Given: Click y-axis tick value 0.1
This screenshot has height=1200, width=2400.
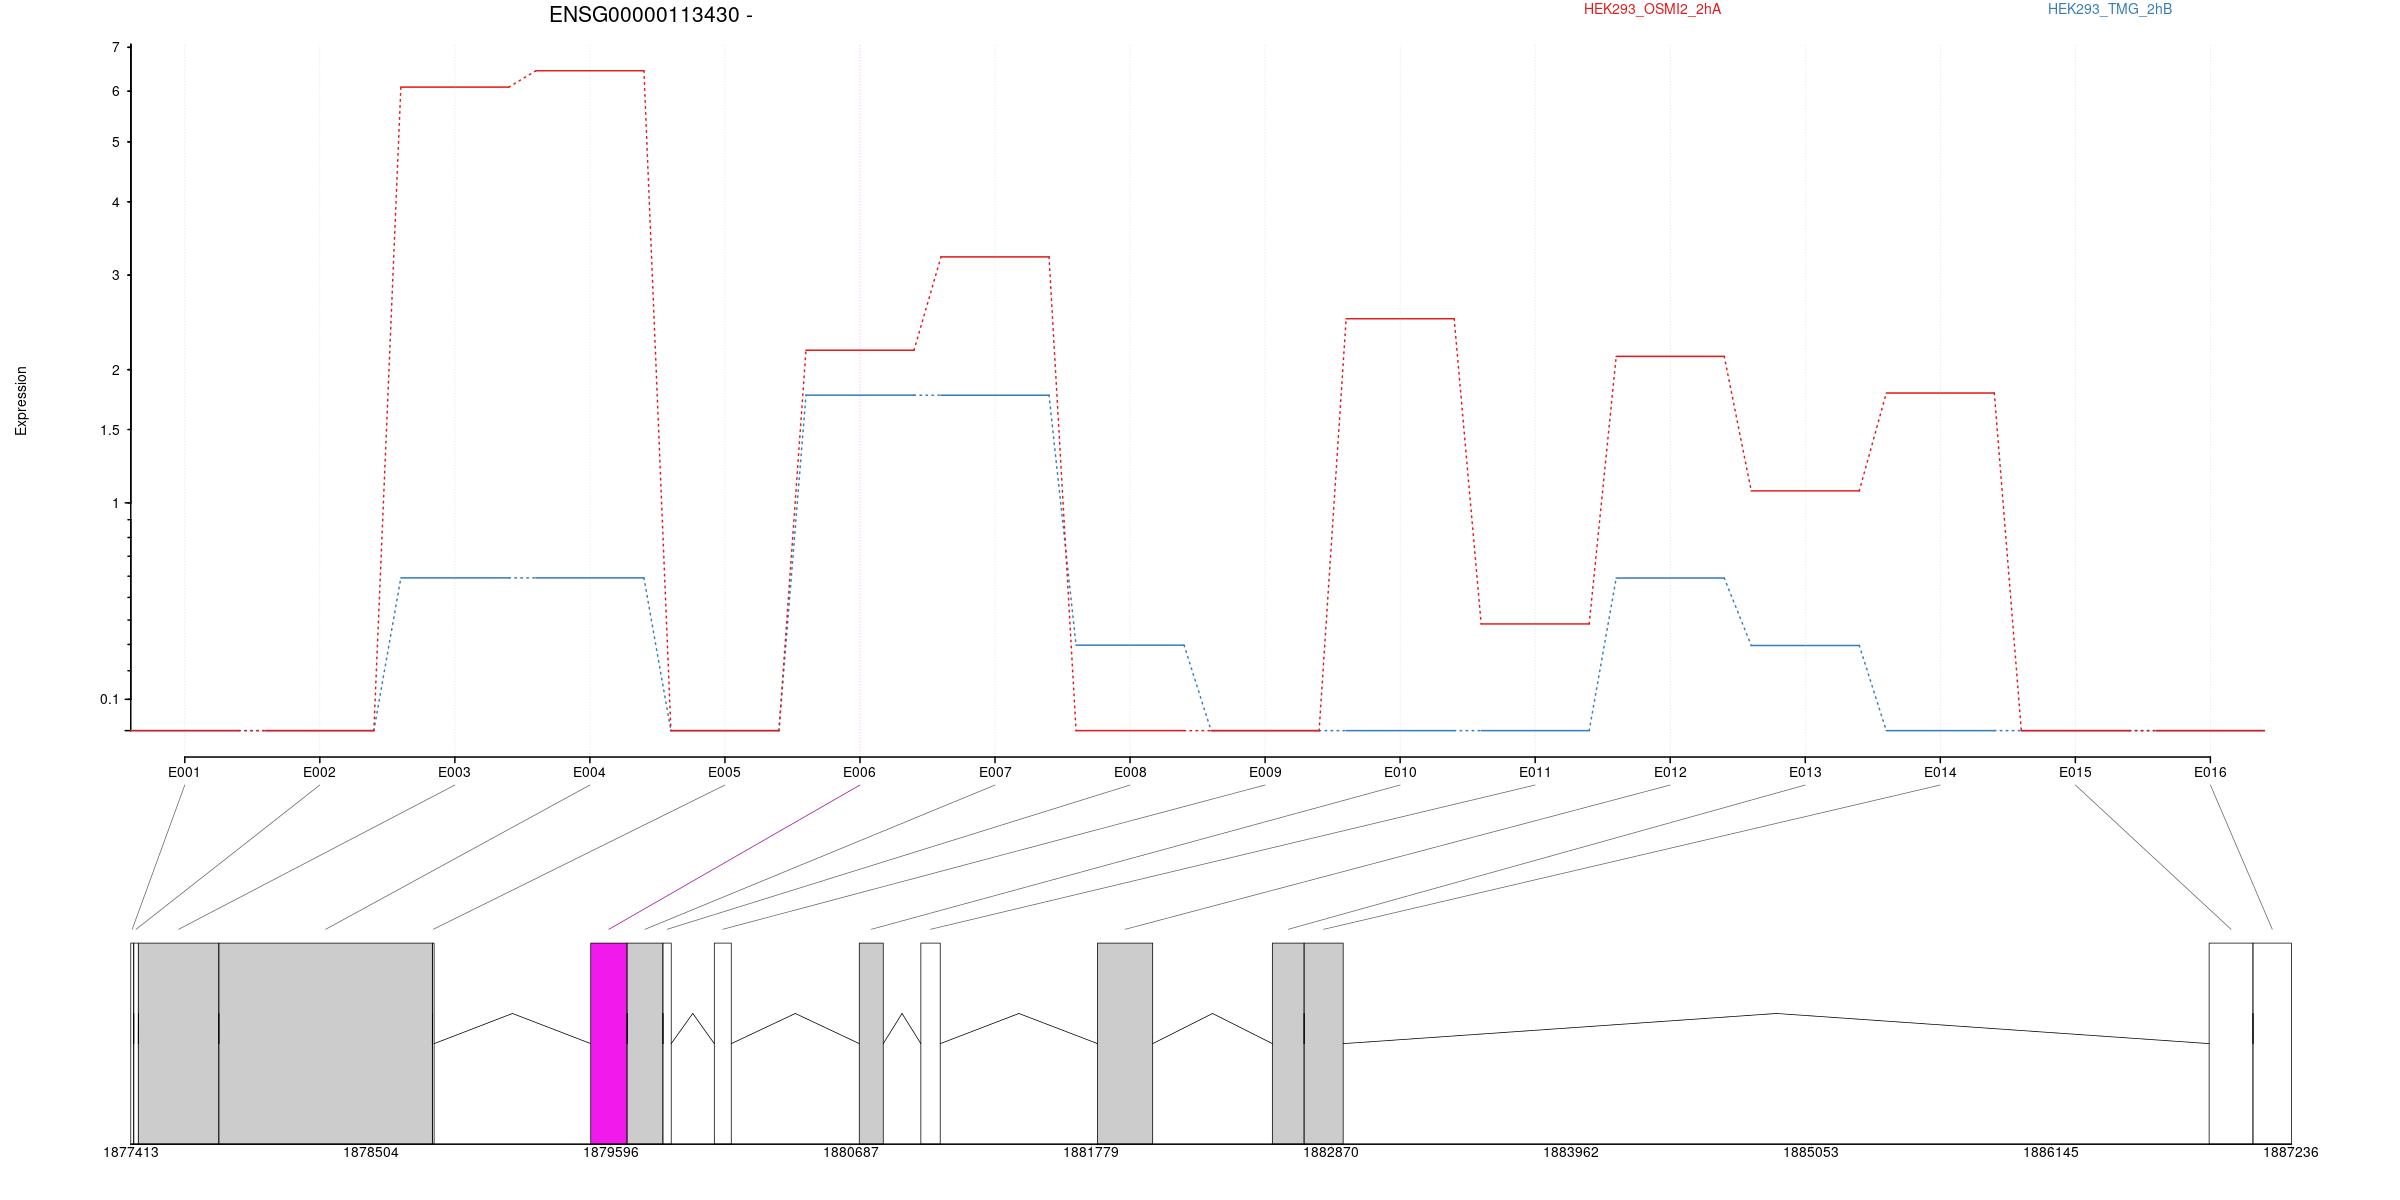Looking at the screenshot, I should tap(110, 700).
